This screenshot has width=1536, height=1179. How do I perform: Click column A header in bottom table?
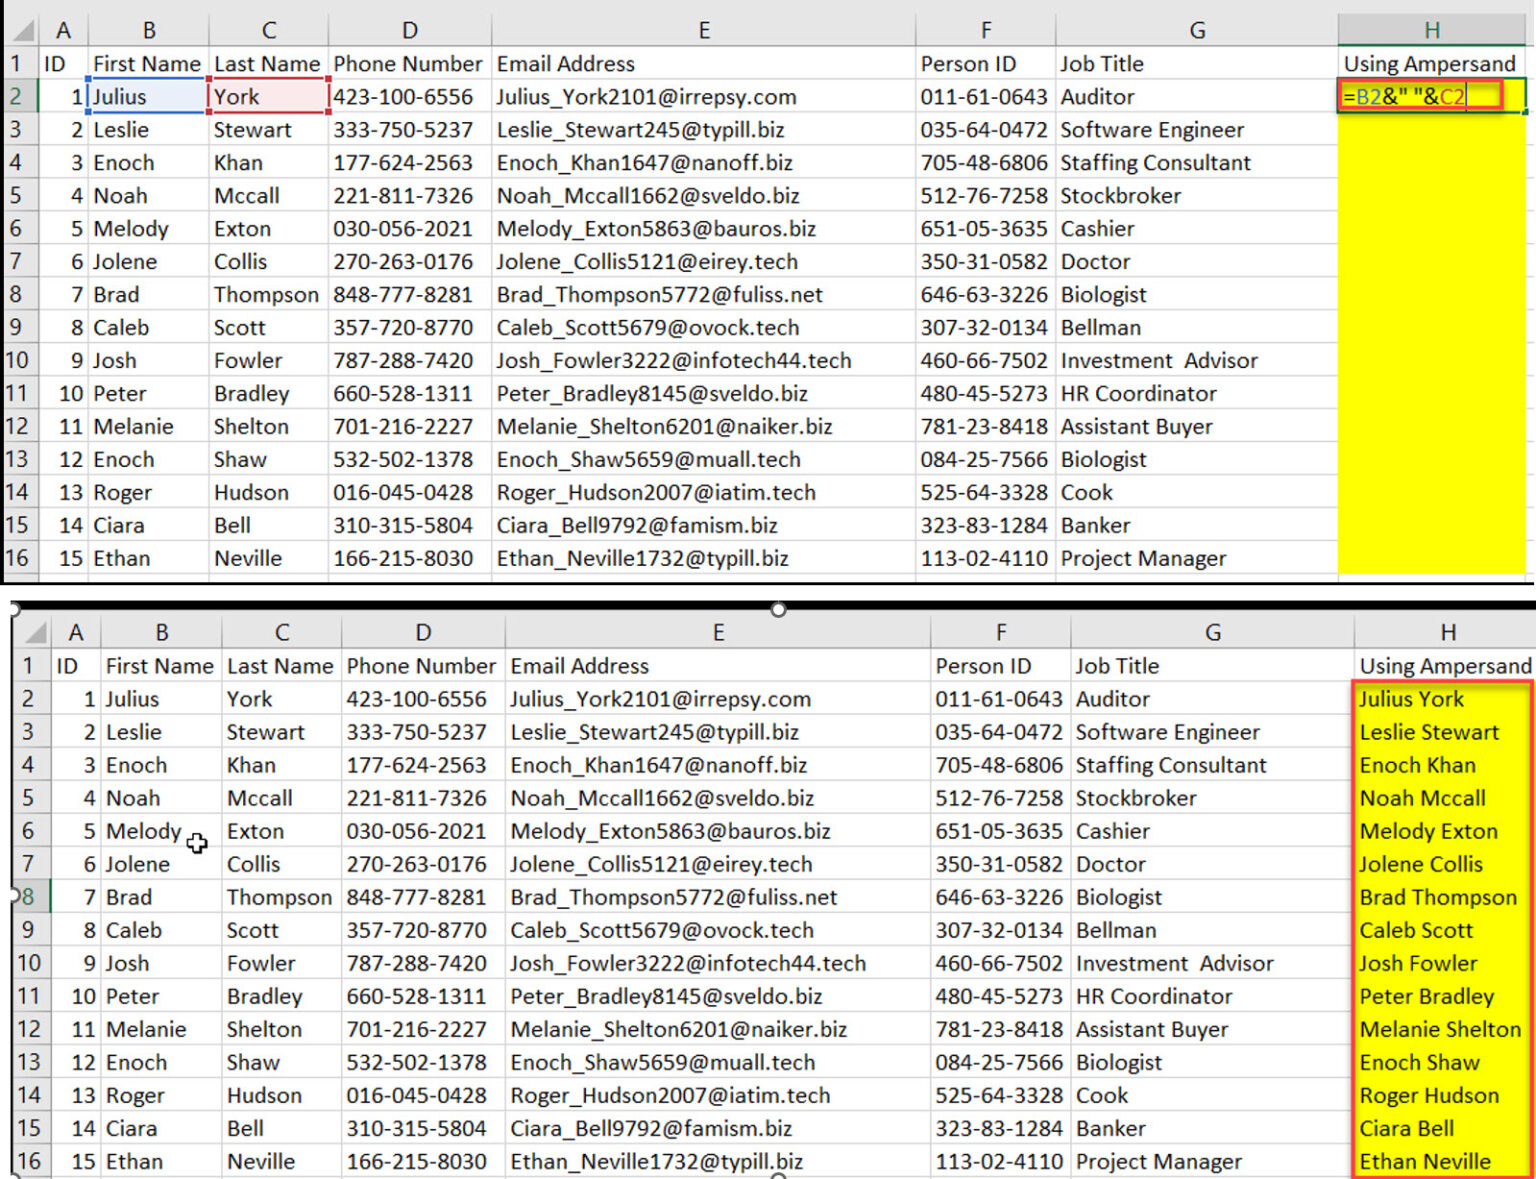(x=76, y=631)
